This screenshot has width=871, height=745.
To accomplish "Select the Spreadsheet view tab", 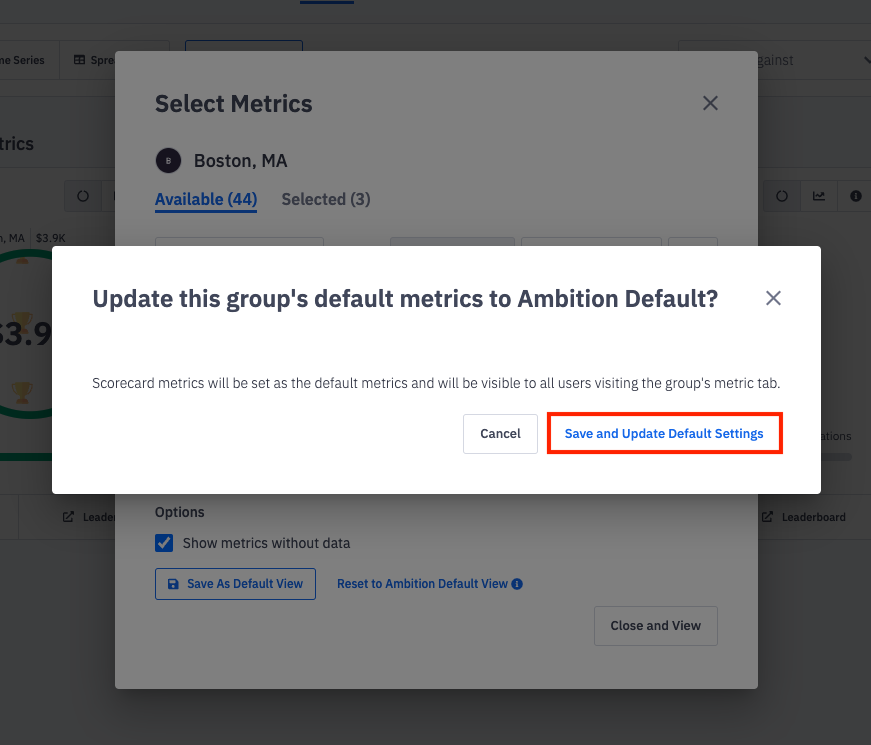I will [93, 60].
